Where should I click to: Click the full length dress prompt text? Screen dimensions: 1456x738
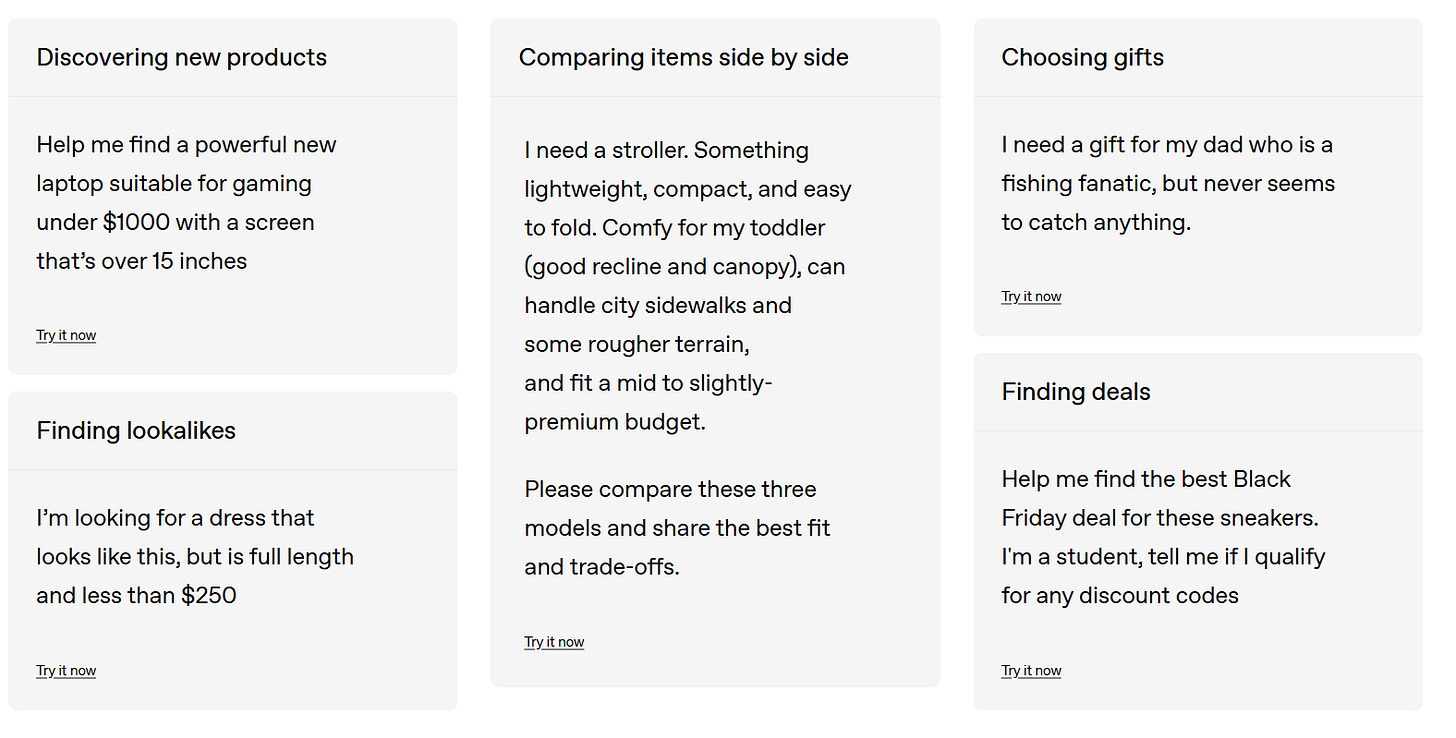[x=194, y=556]
